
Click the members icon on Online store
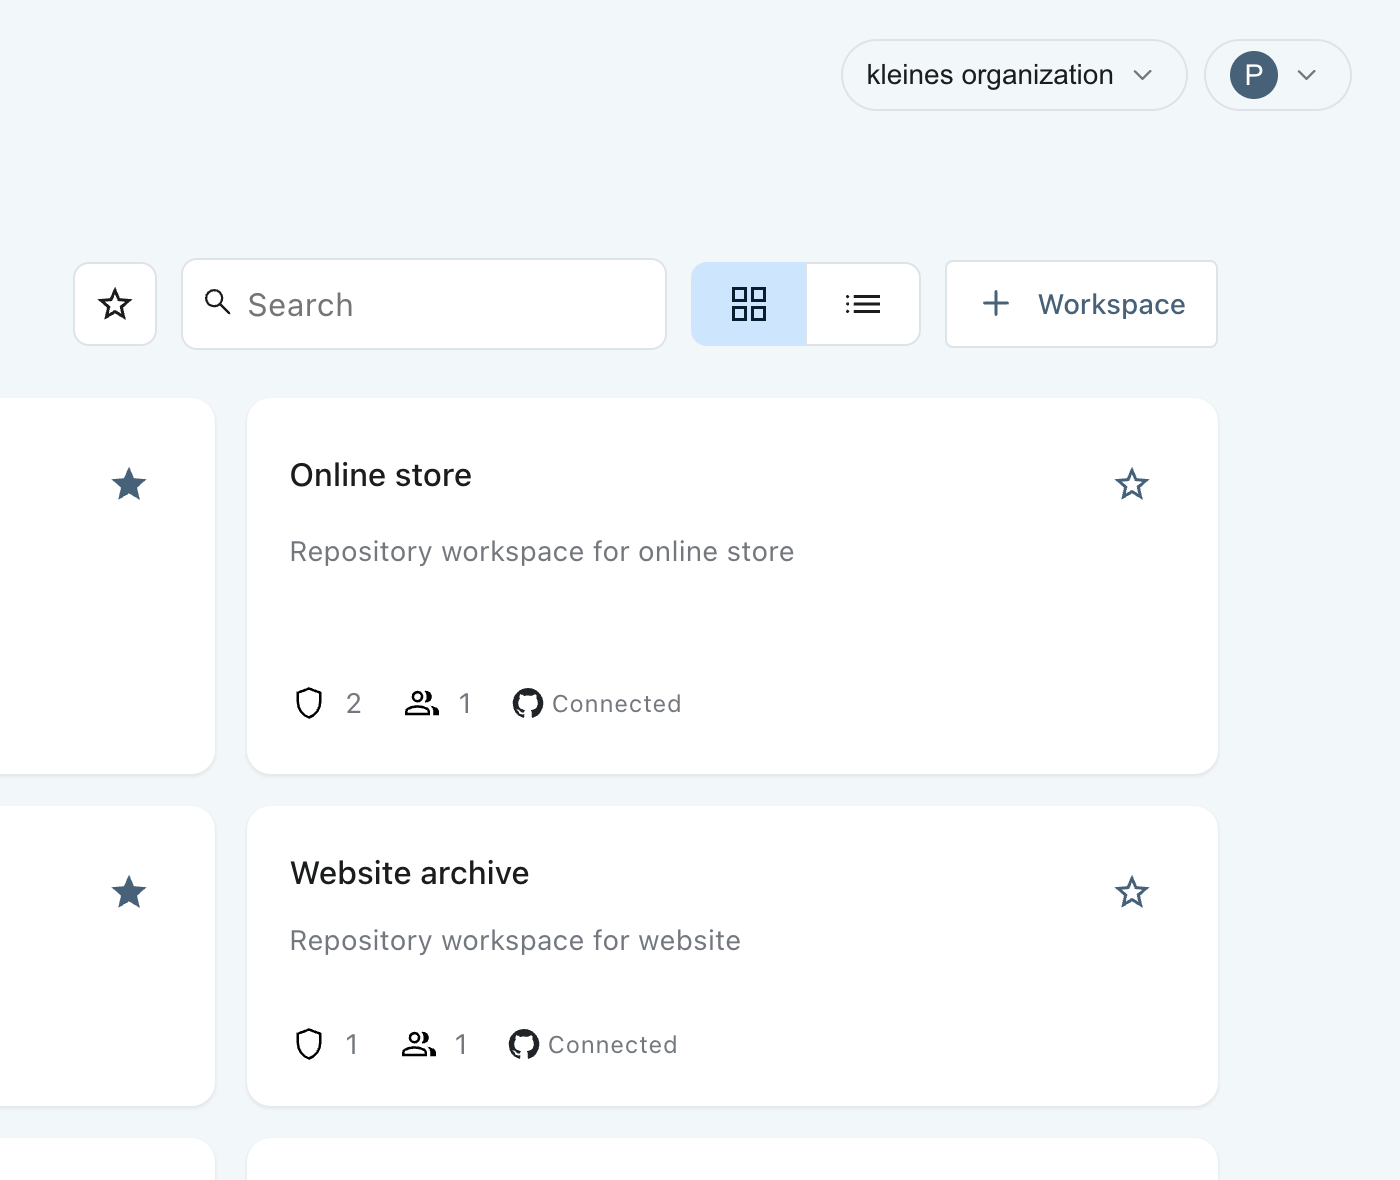[x=422, y=703]
